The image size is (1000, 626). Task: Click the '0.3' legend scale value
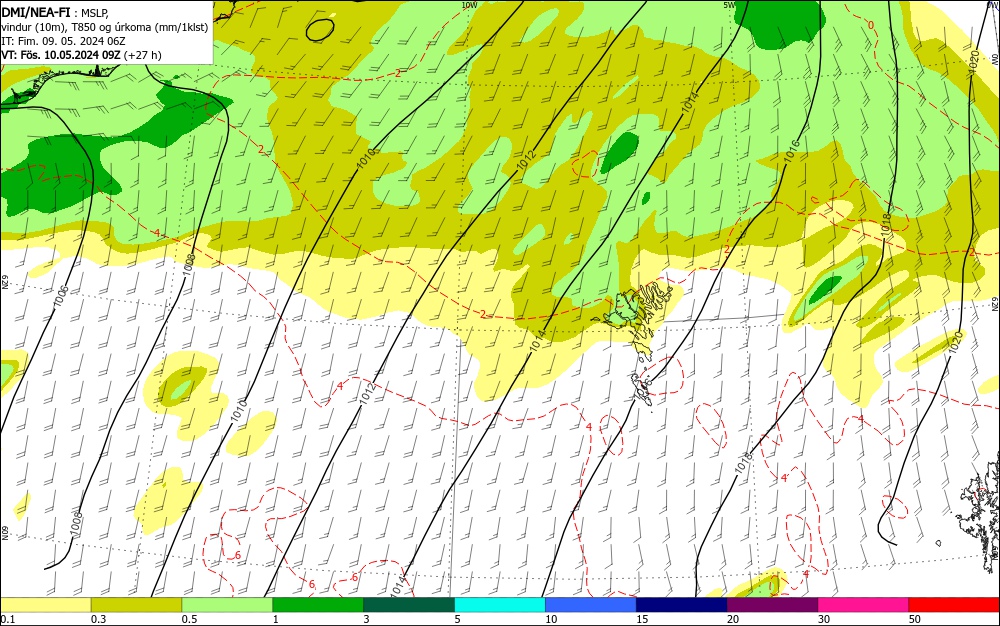tap(98, 619)
